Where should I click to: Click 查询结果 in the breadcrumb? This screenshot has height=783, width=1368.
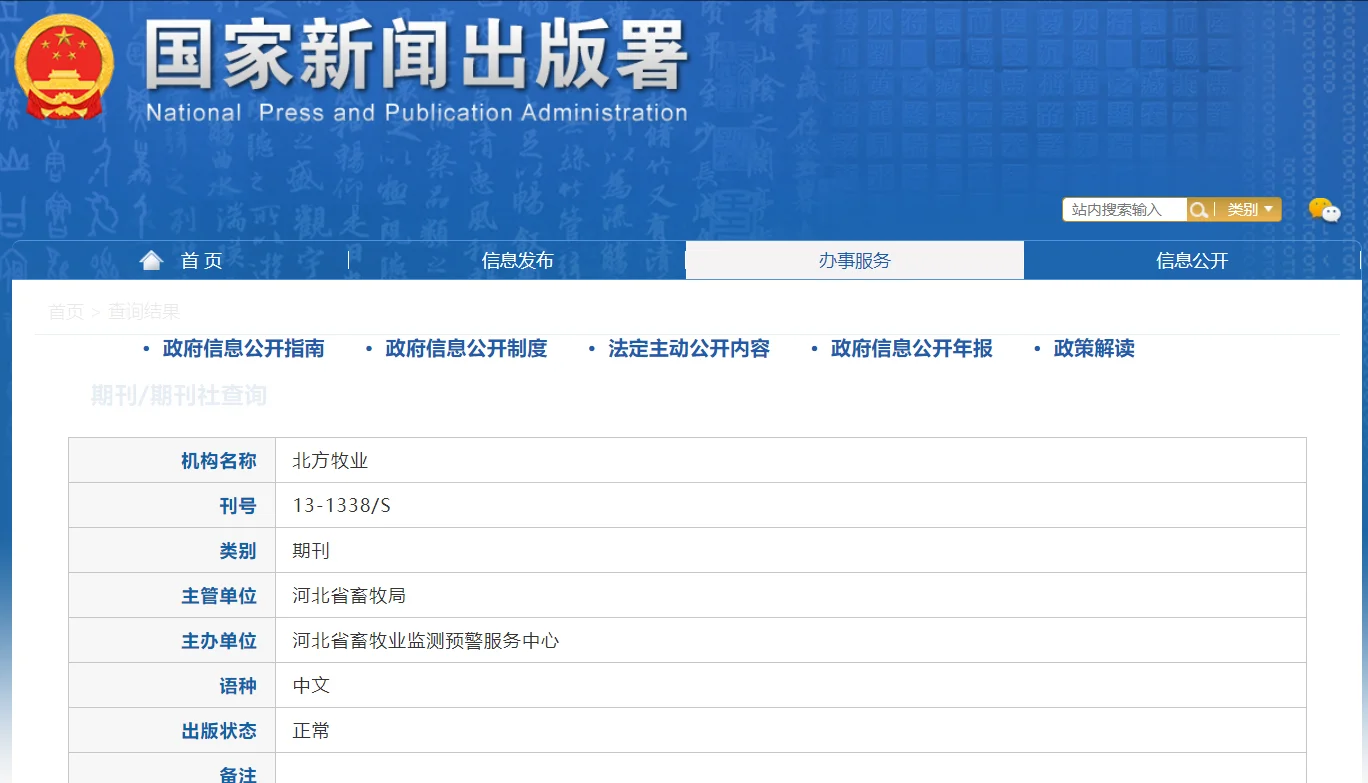tap(145, 311)
